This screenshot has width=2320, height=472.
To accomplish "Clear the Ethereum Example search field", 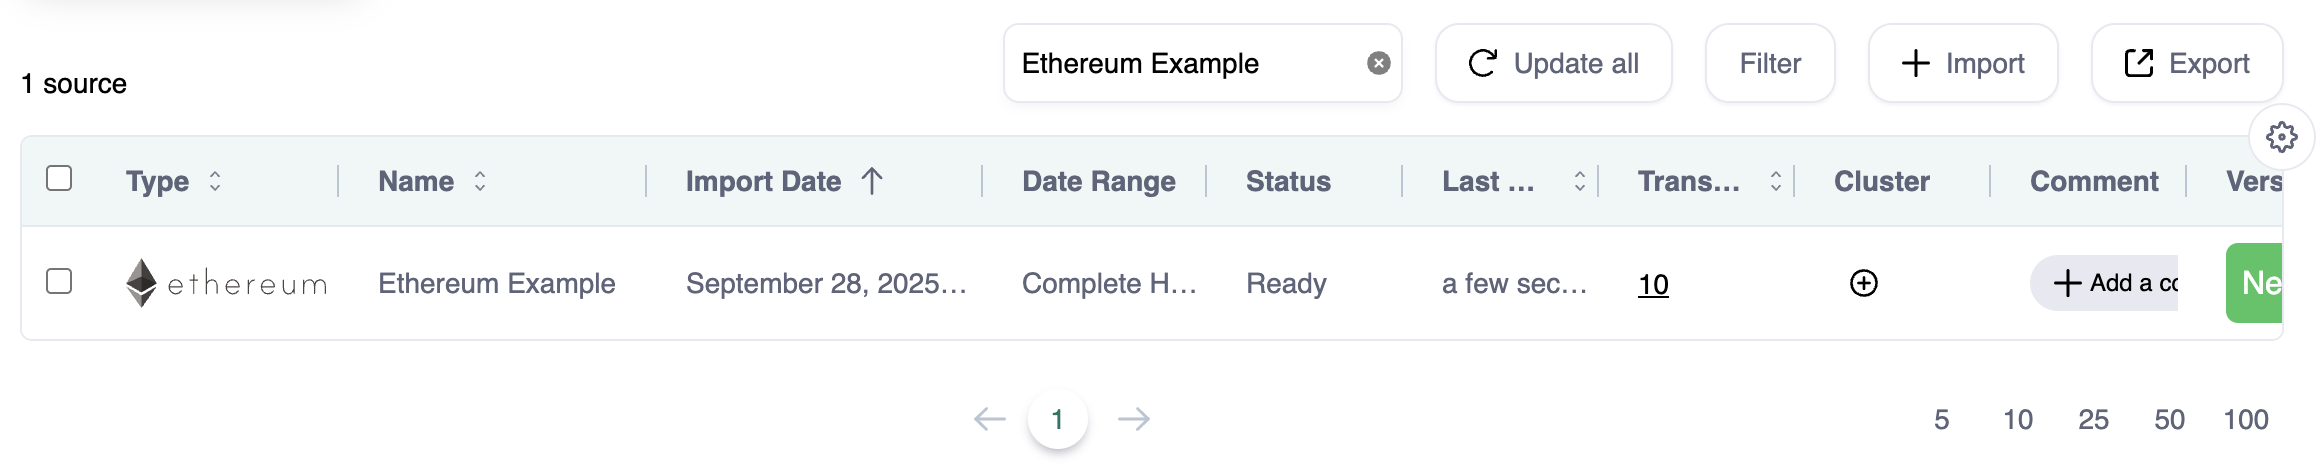I will coord(1378,64).
